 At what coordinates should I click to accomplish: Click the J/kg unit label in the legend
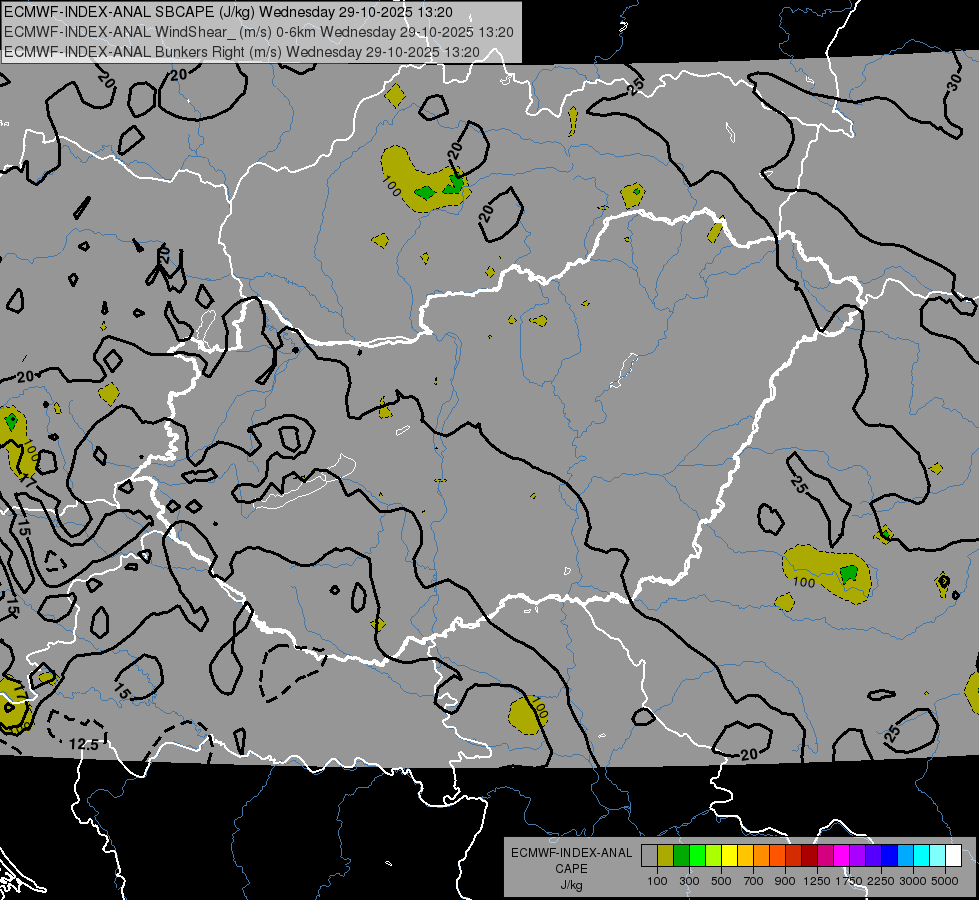point(571,885)
